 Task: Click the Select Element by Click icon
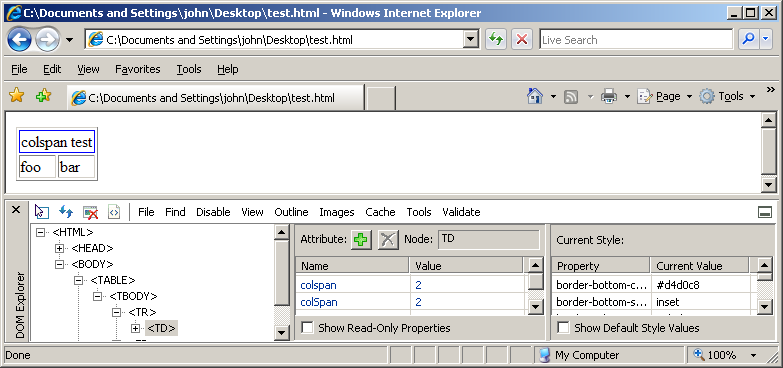(42, 212)
